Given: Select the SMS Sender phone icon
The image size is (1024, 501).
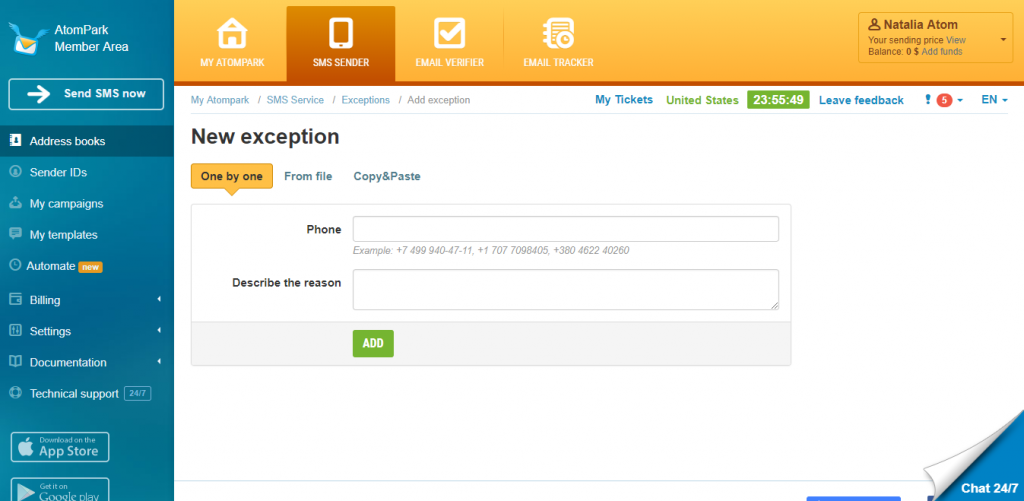Looking at the screenshot, I should point(341,33).
